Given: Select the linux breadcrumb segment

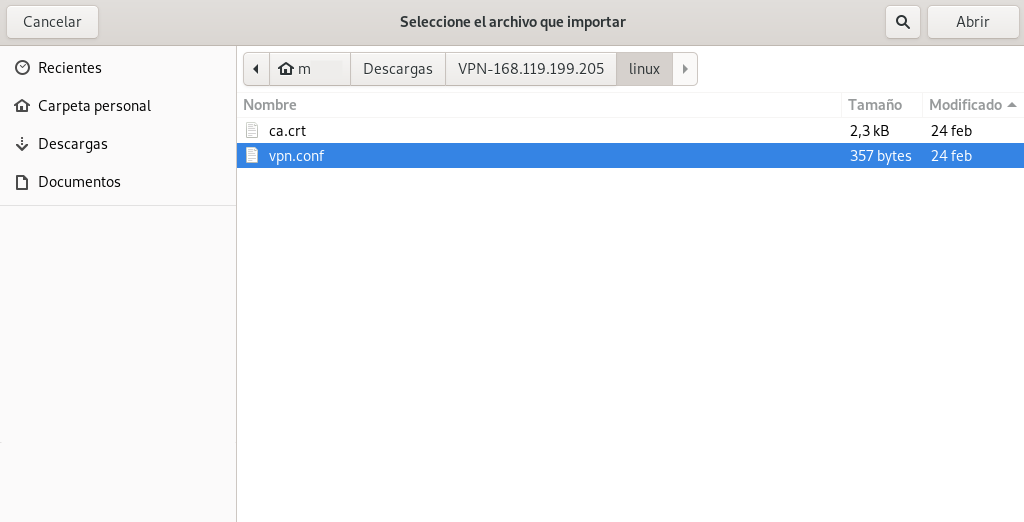Looking at the screenshot, I should 644,69.
